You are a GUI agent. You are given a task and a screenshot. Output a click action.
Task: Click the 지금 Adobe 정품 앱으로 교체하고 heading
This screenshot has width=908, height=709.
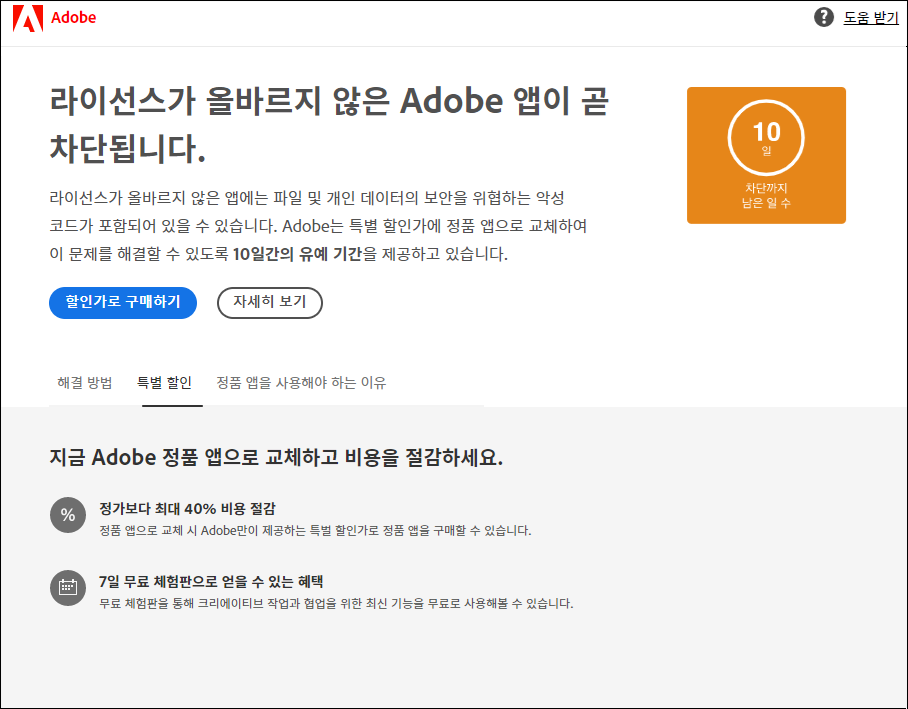(x=276, y=458)
